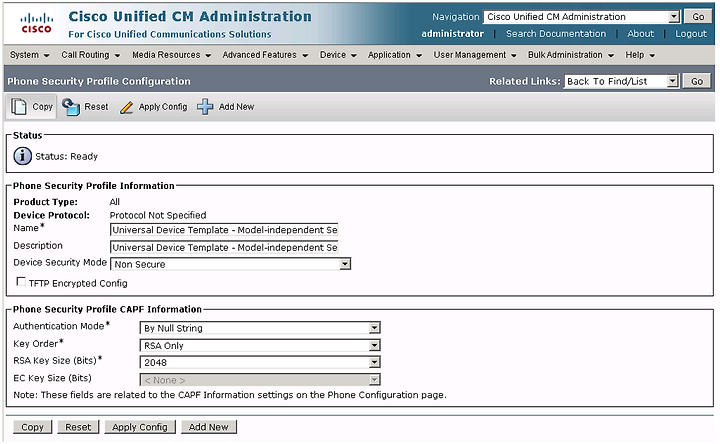Click the About link
Image resolution: width=720 pixels, height=444 pixels.
pos(640,34)
